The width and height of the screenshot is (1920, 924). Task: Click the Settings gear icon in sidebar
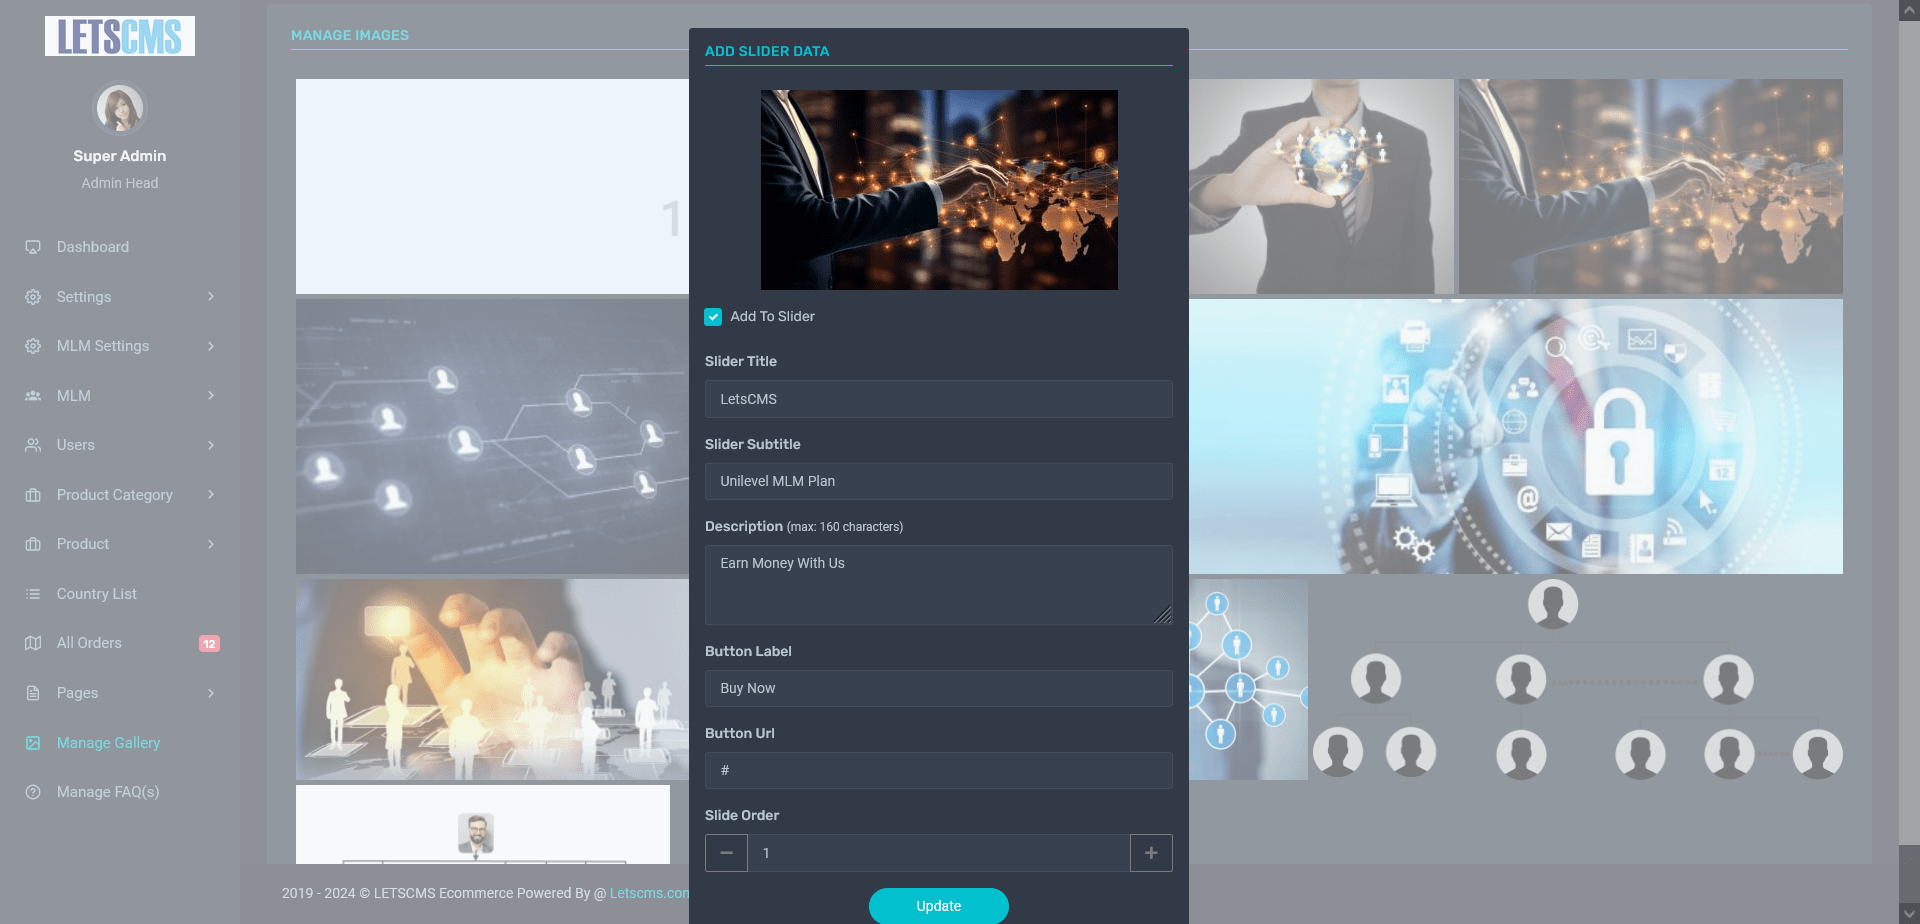pos(33,297)
